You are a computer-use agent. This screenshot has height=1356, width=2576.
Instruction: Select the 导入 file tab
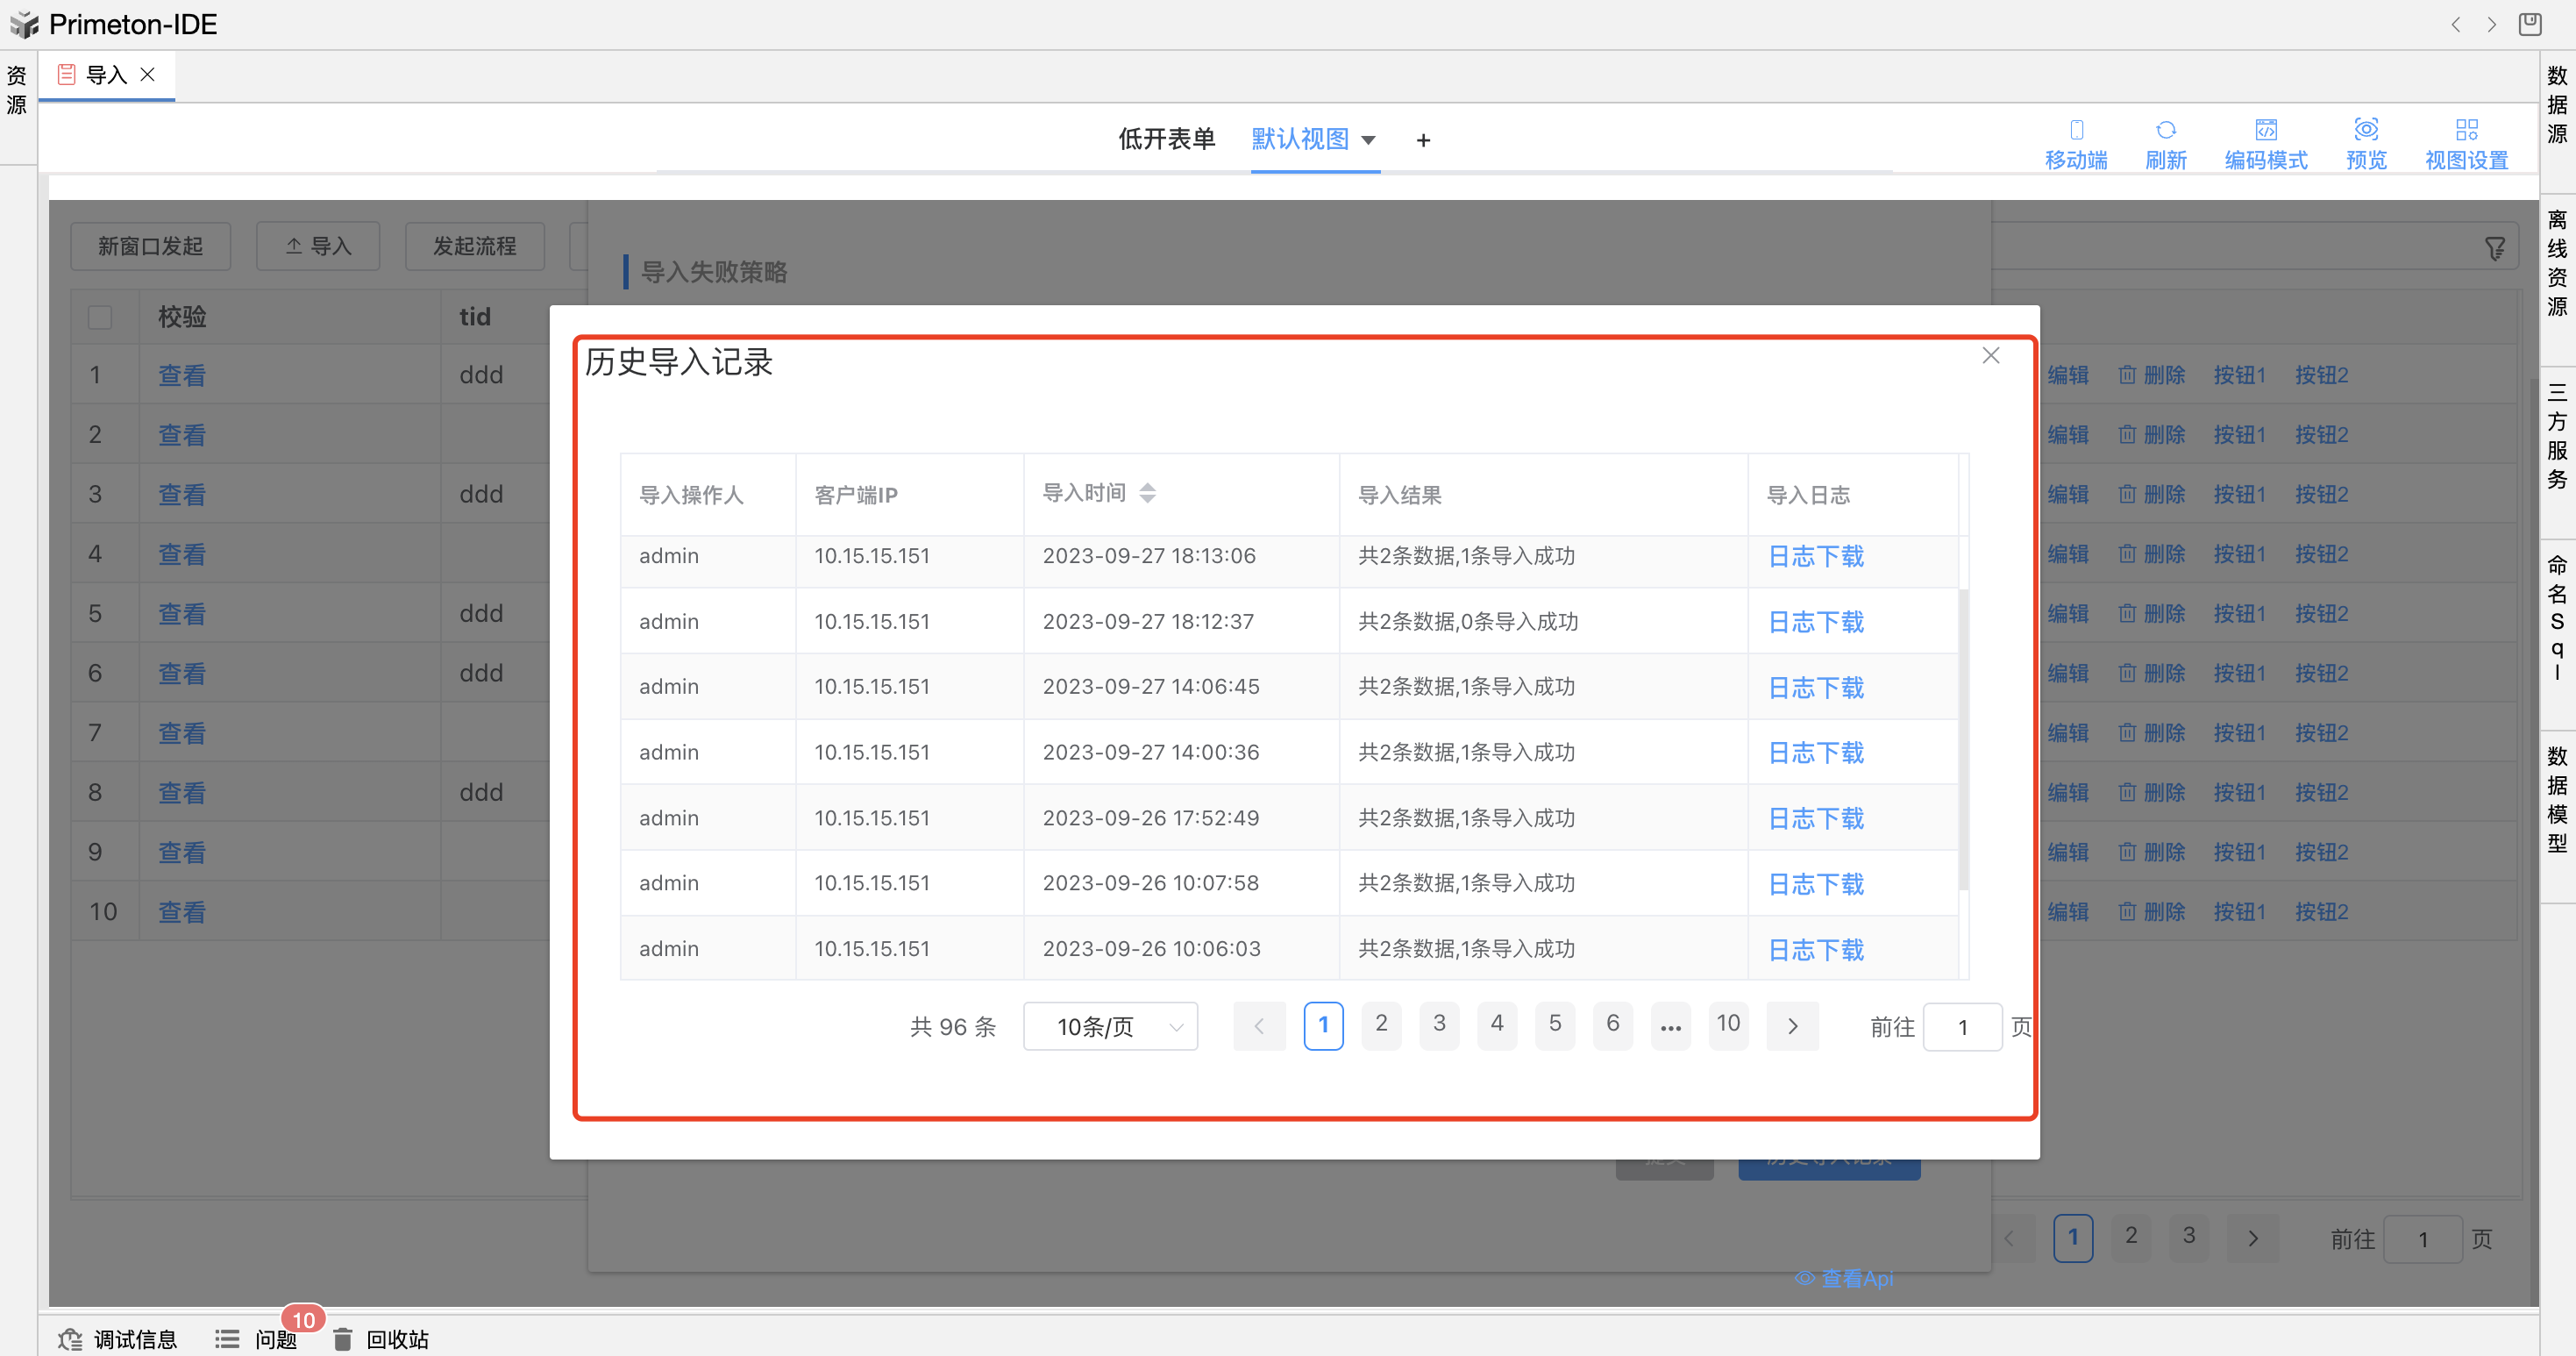106,75
